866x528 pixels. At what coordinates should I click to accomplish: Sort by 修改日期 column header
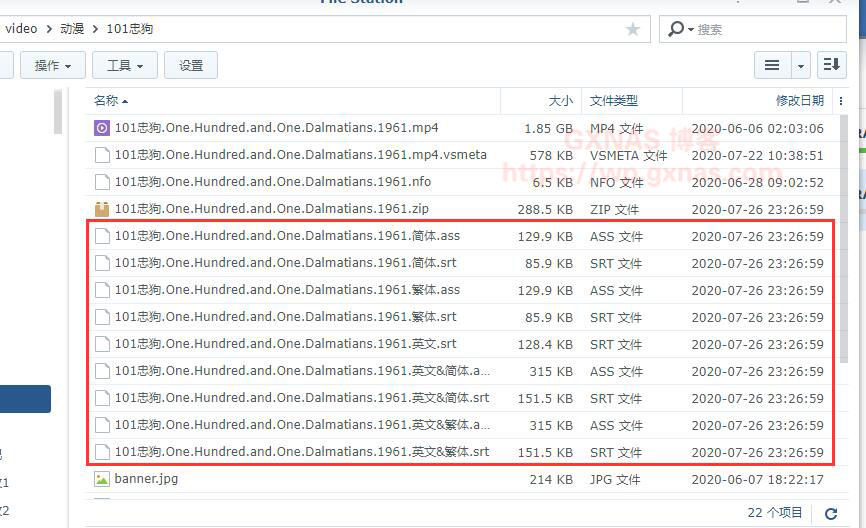click(799, 101)
